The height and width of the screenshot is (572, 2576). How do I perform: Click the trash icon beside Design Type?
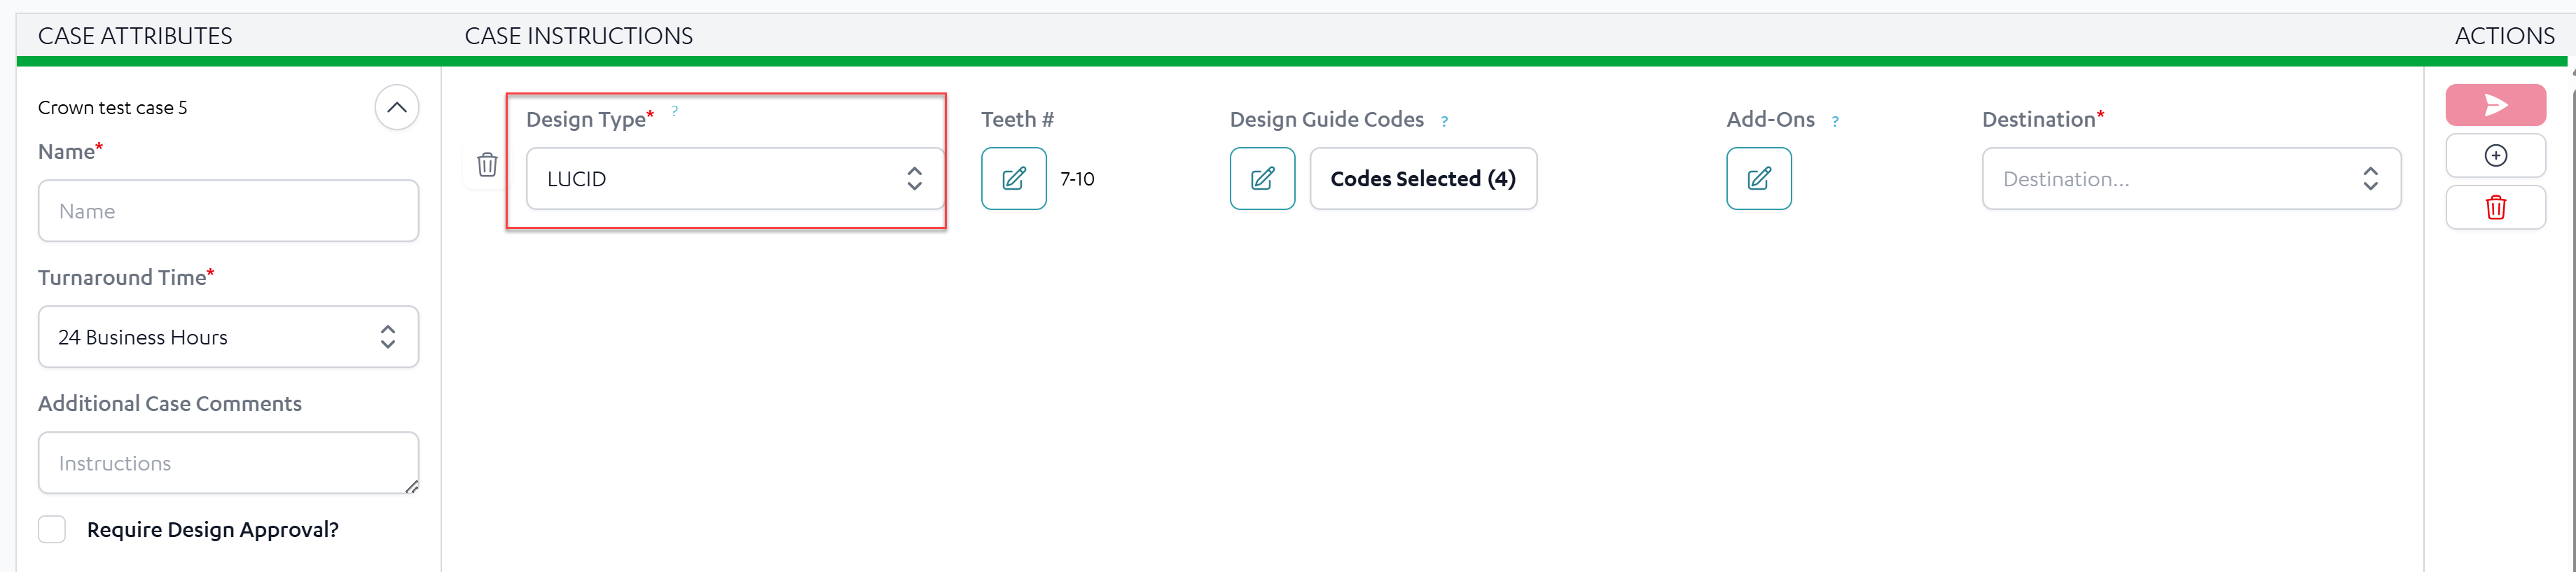[487, 165]
